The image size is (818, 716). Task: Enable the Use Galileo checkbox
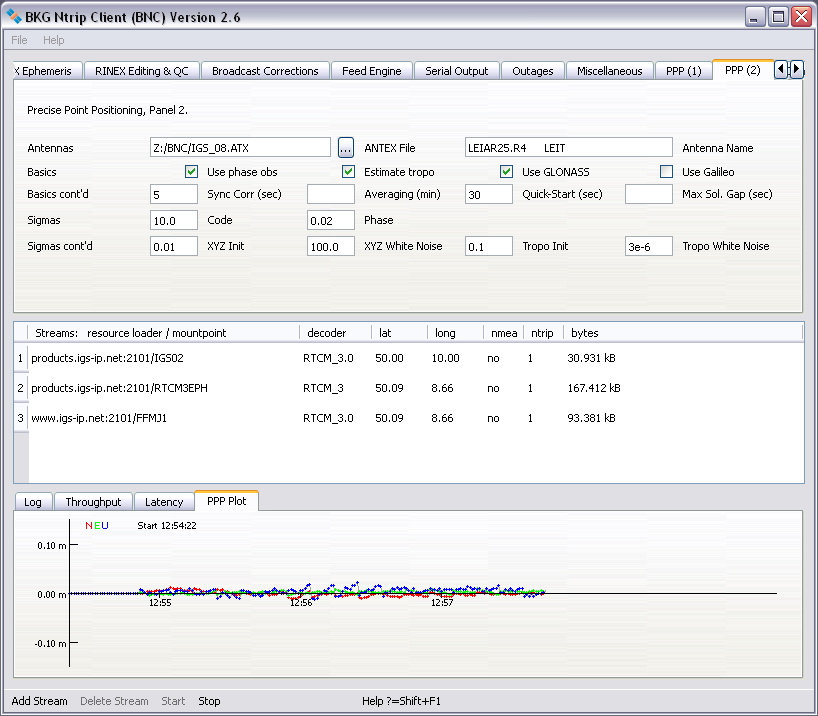(666, 172)
